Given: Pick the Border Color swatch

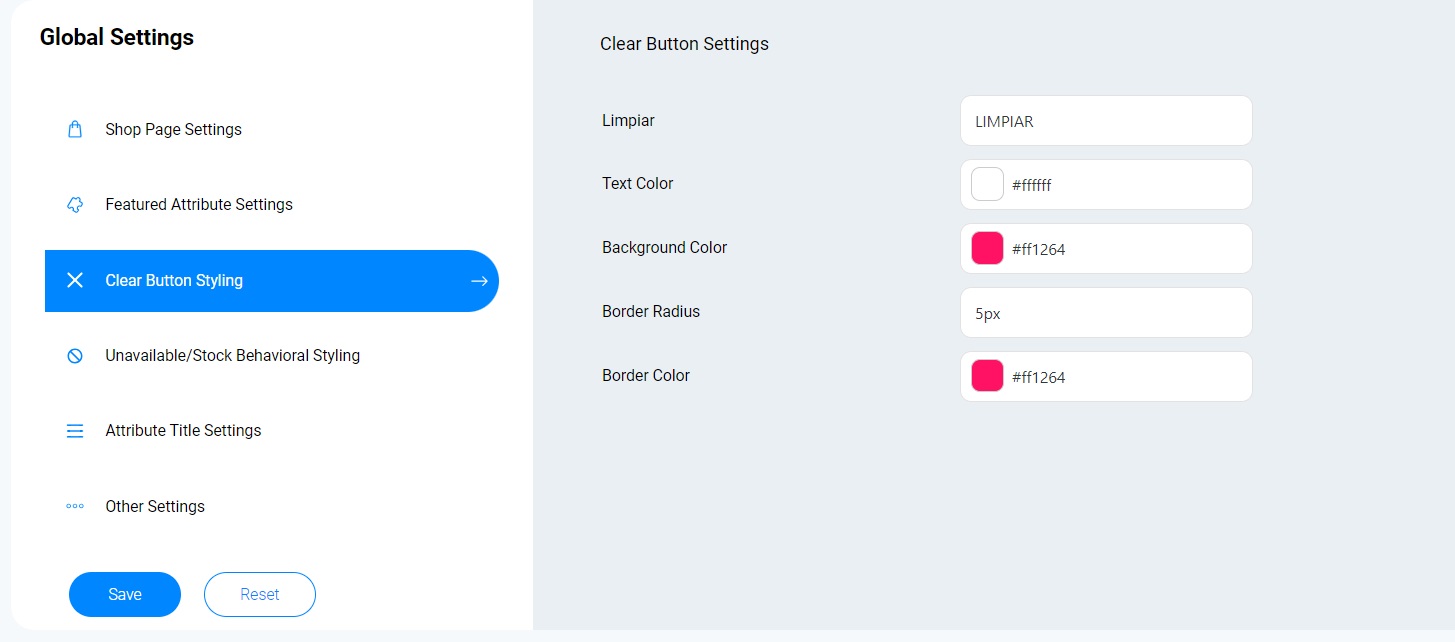Looking at the screenshot, I should pyautogui.click(x=987, y=377).
